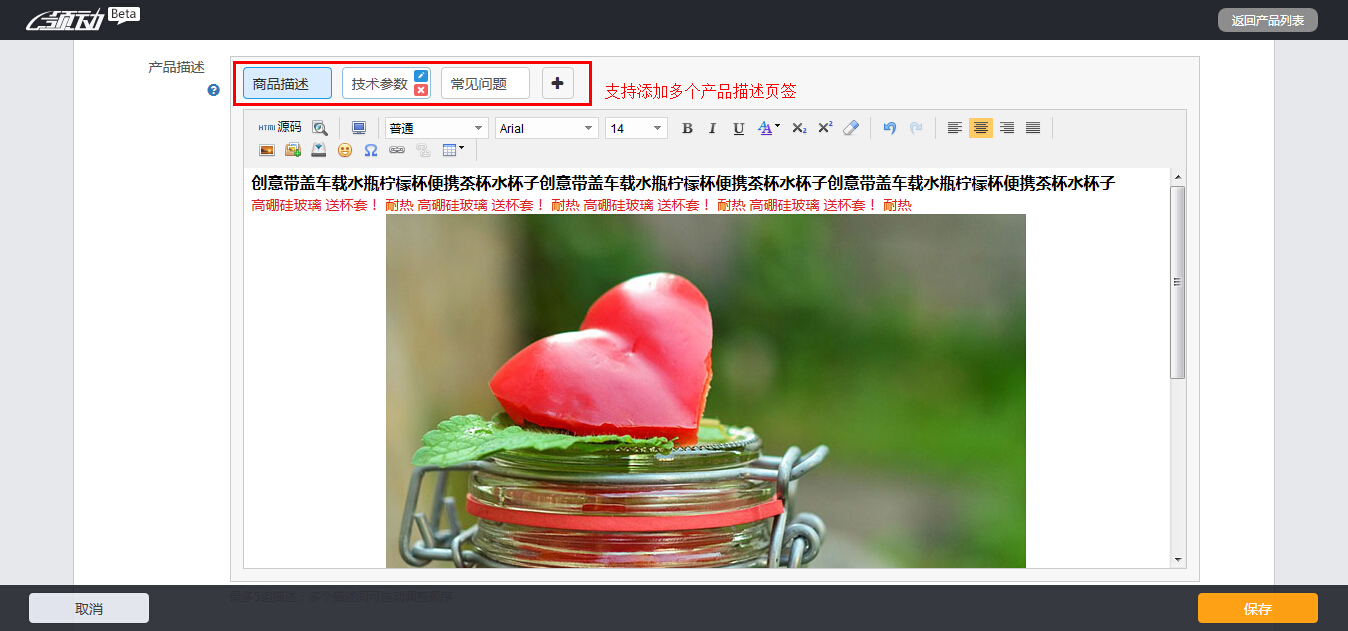
Task: Select the 商品描述 tab
Action: coord(286,84)
